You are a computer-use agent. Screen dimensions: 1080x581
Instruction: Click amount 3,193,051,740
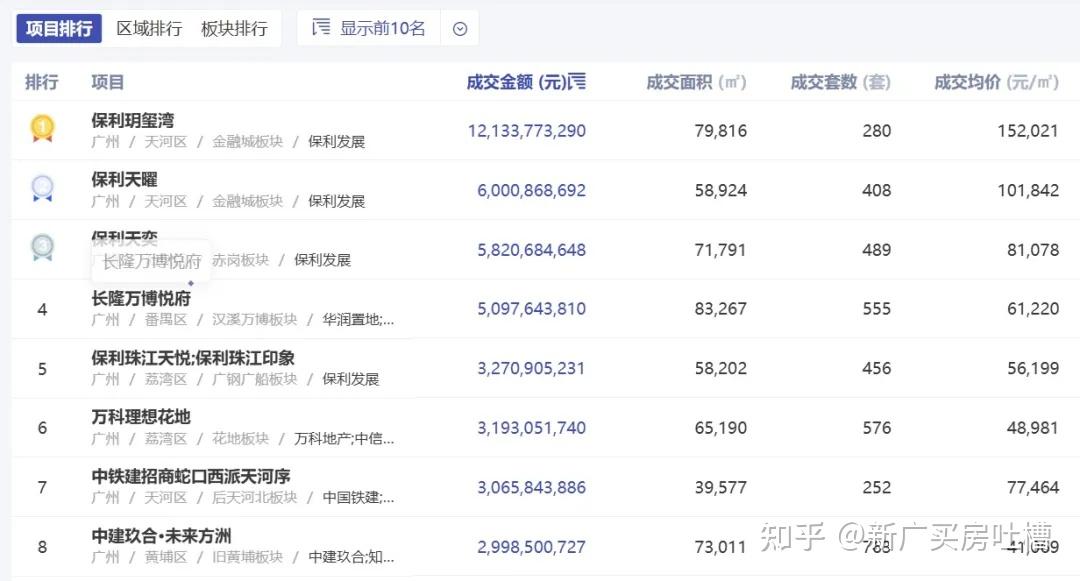click(x=532, y=427)
